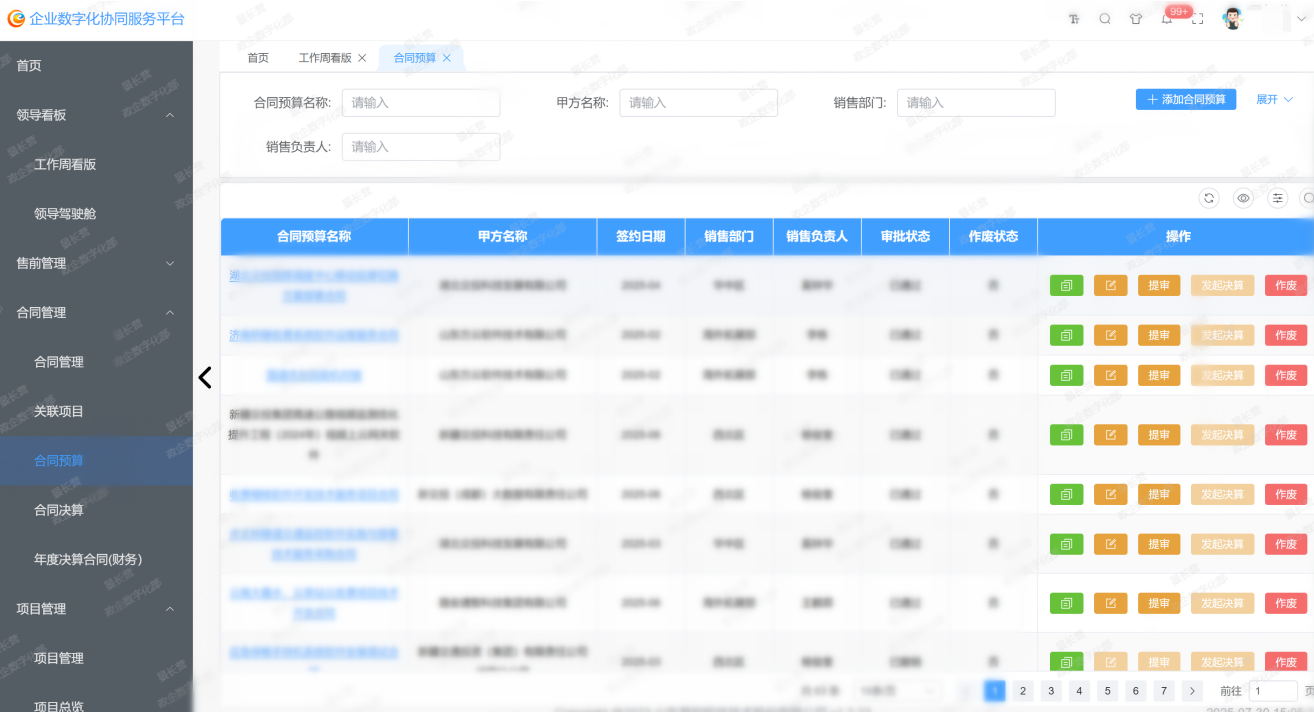Click the orange edit icon in second row
The height and width of the screenshot is (712, 1314).
[x=1110, y=335]
